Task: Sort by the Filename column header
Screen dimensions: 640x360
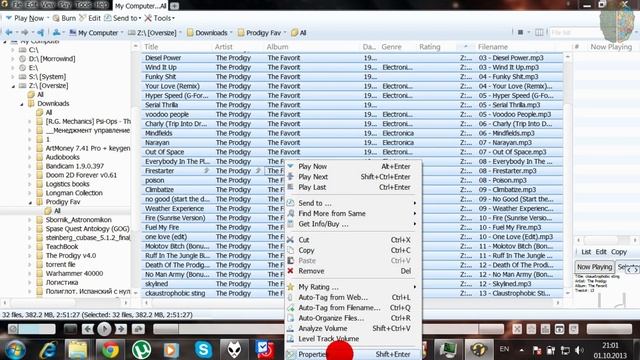Action: (x=493, y=47)
